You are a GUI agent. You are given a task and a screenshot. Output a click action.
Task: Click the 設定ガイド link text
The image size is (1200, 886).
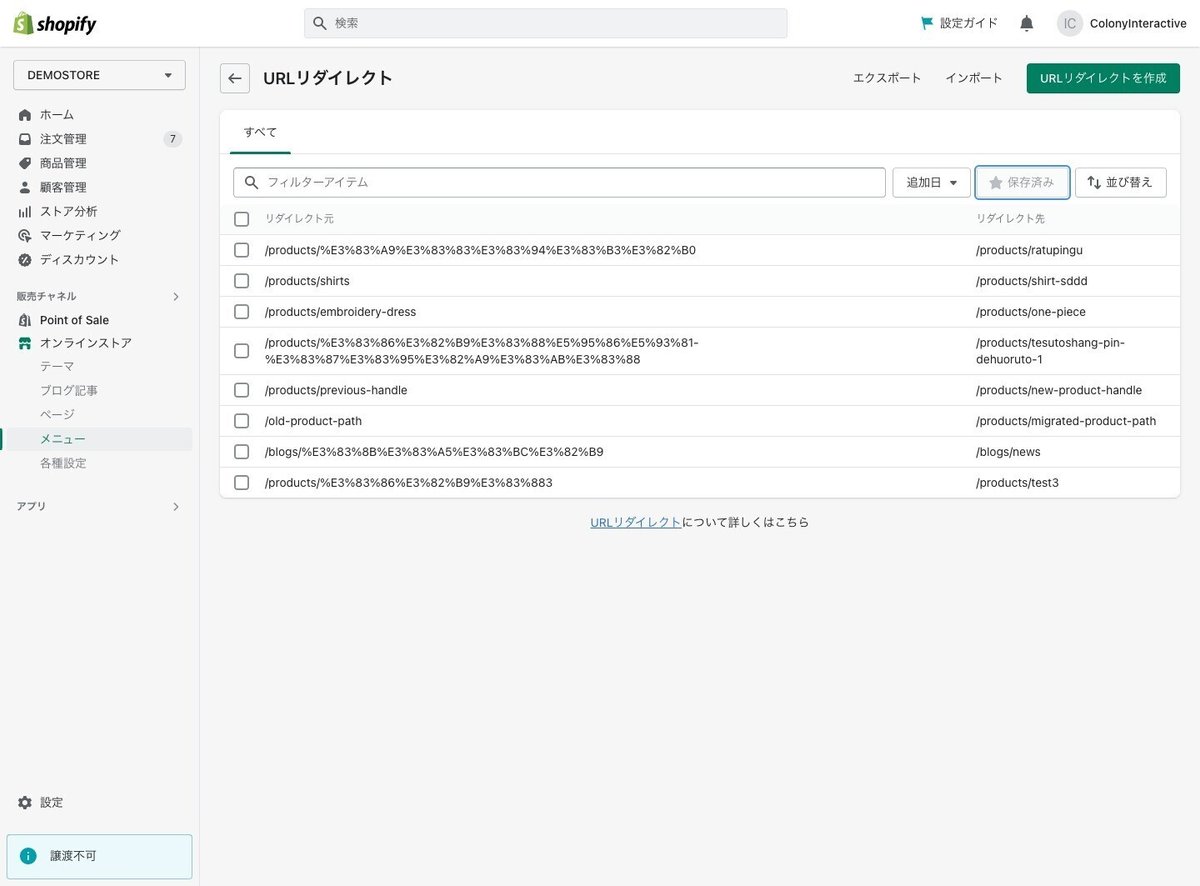969,23
